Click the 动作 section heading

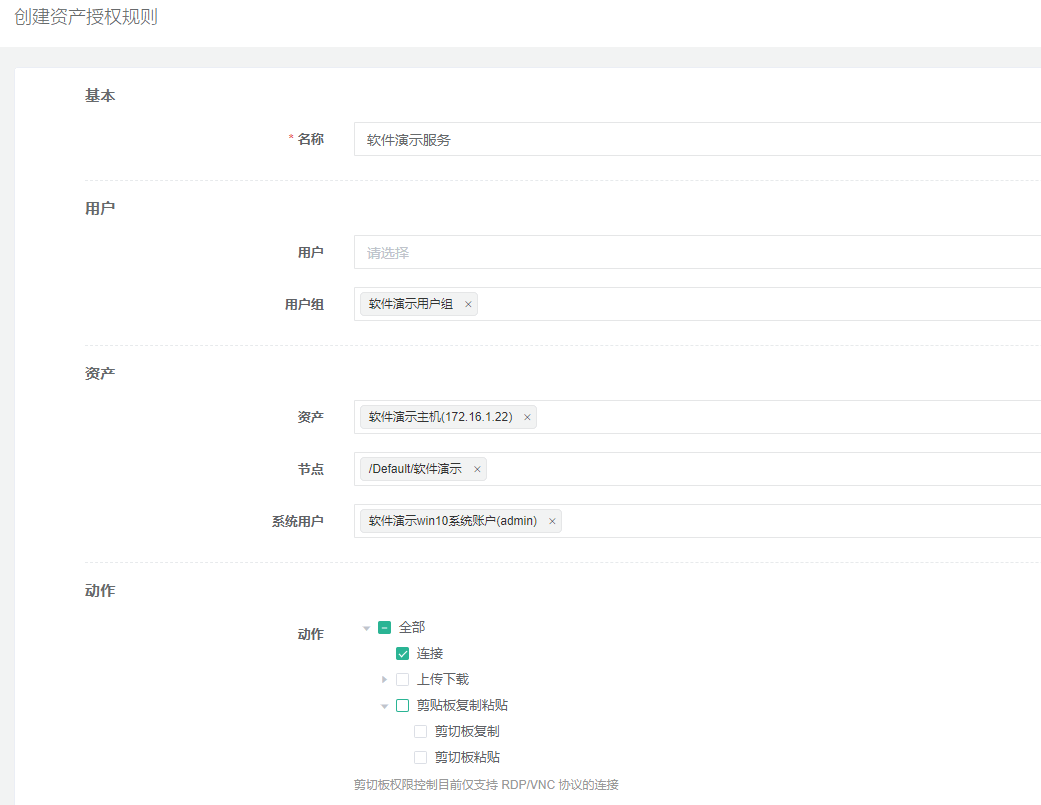[100, 591]
